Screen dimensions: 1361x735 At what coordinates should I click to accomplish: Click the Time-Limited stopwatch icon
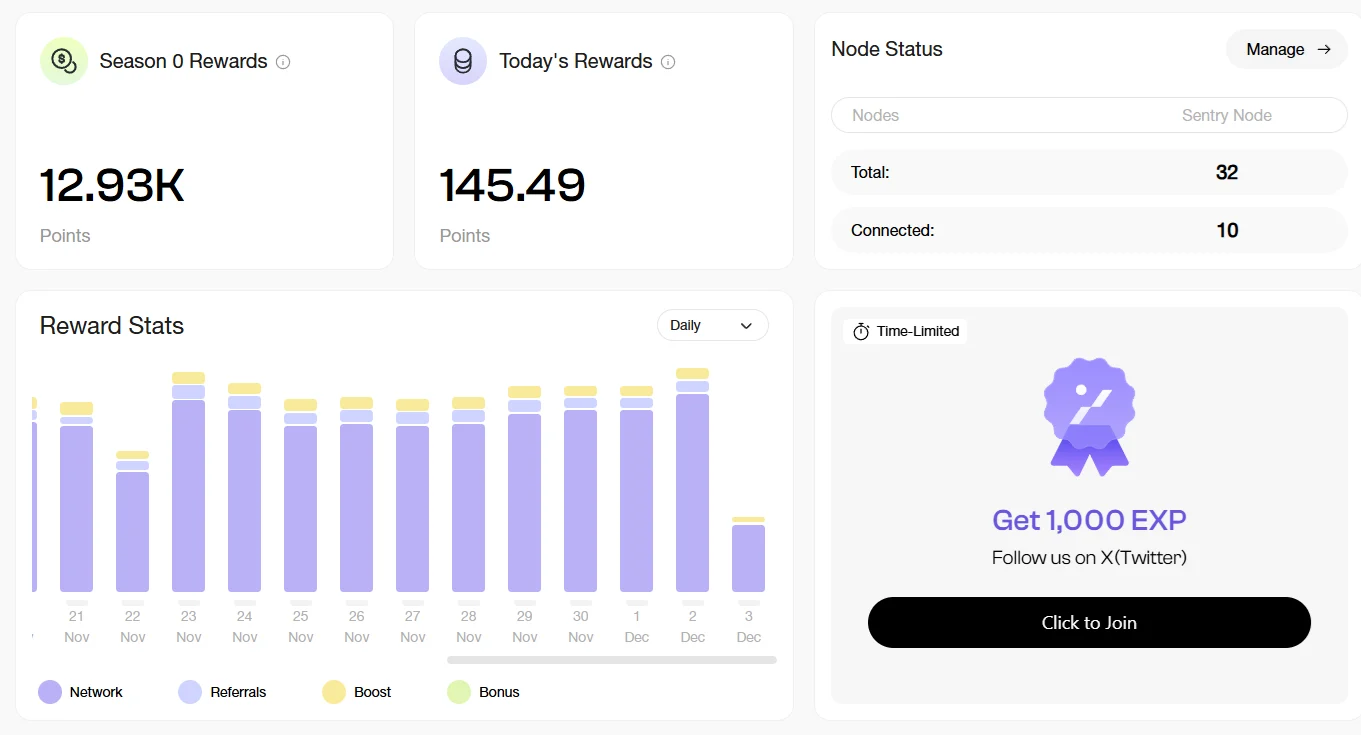(x=861, y=331)
